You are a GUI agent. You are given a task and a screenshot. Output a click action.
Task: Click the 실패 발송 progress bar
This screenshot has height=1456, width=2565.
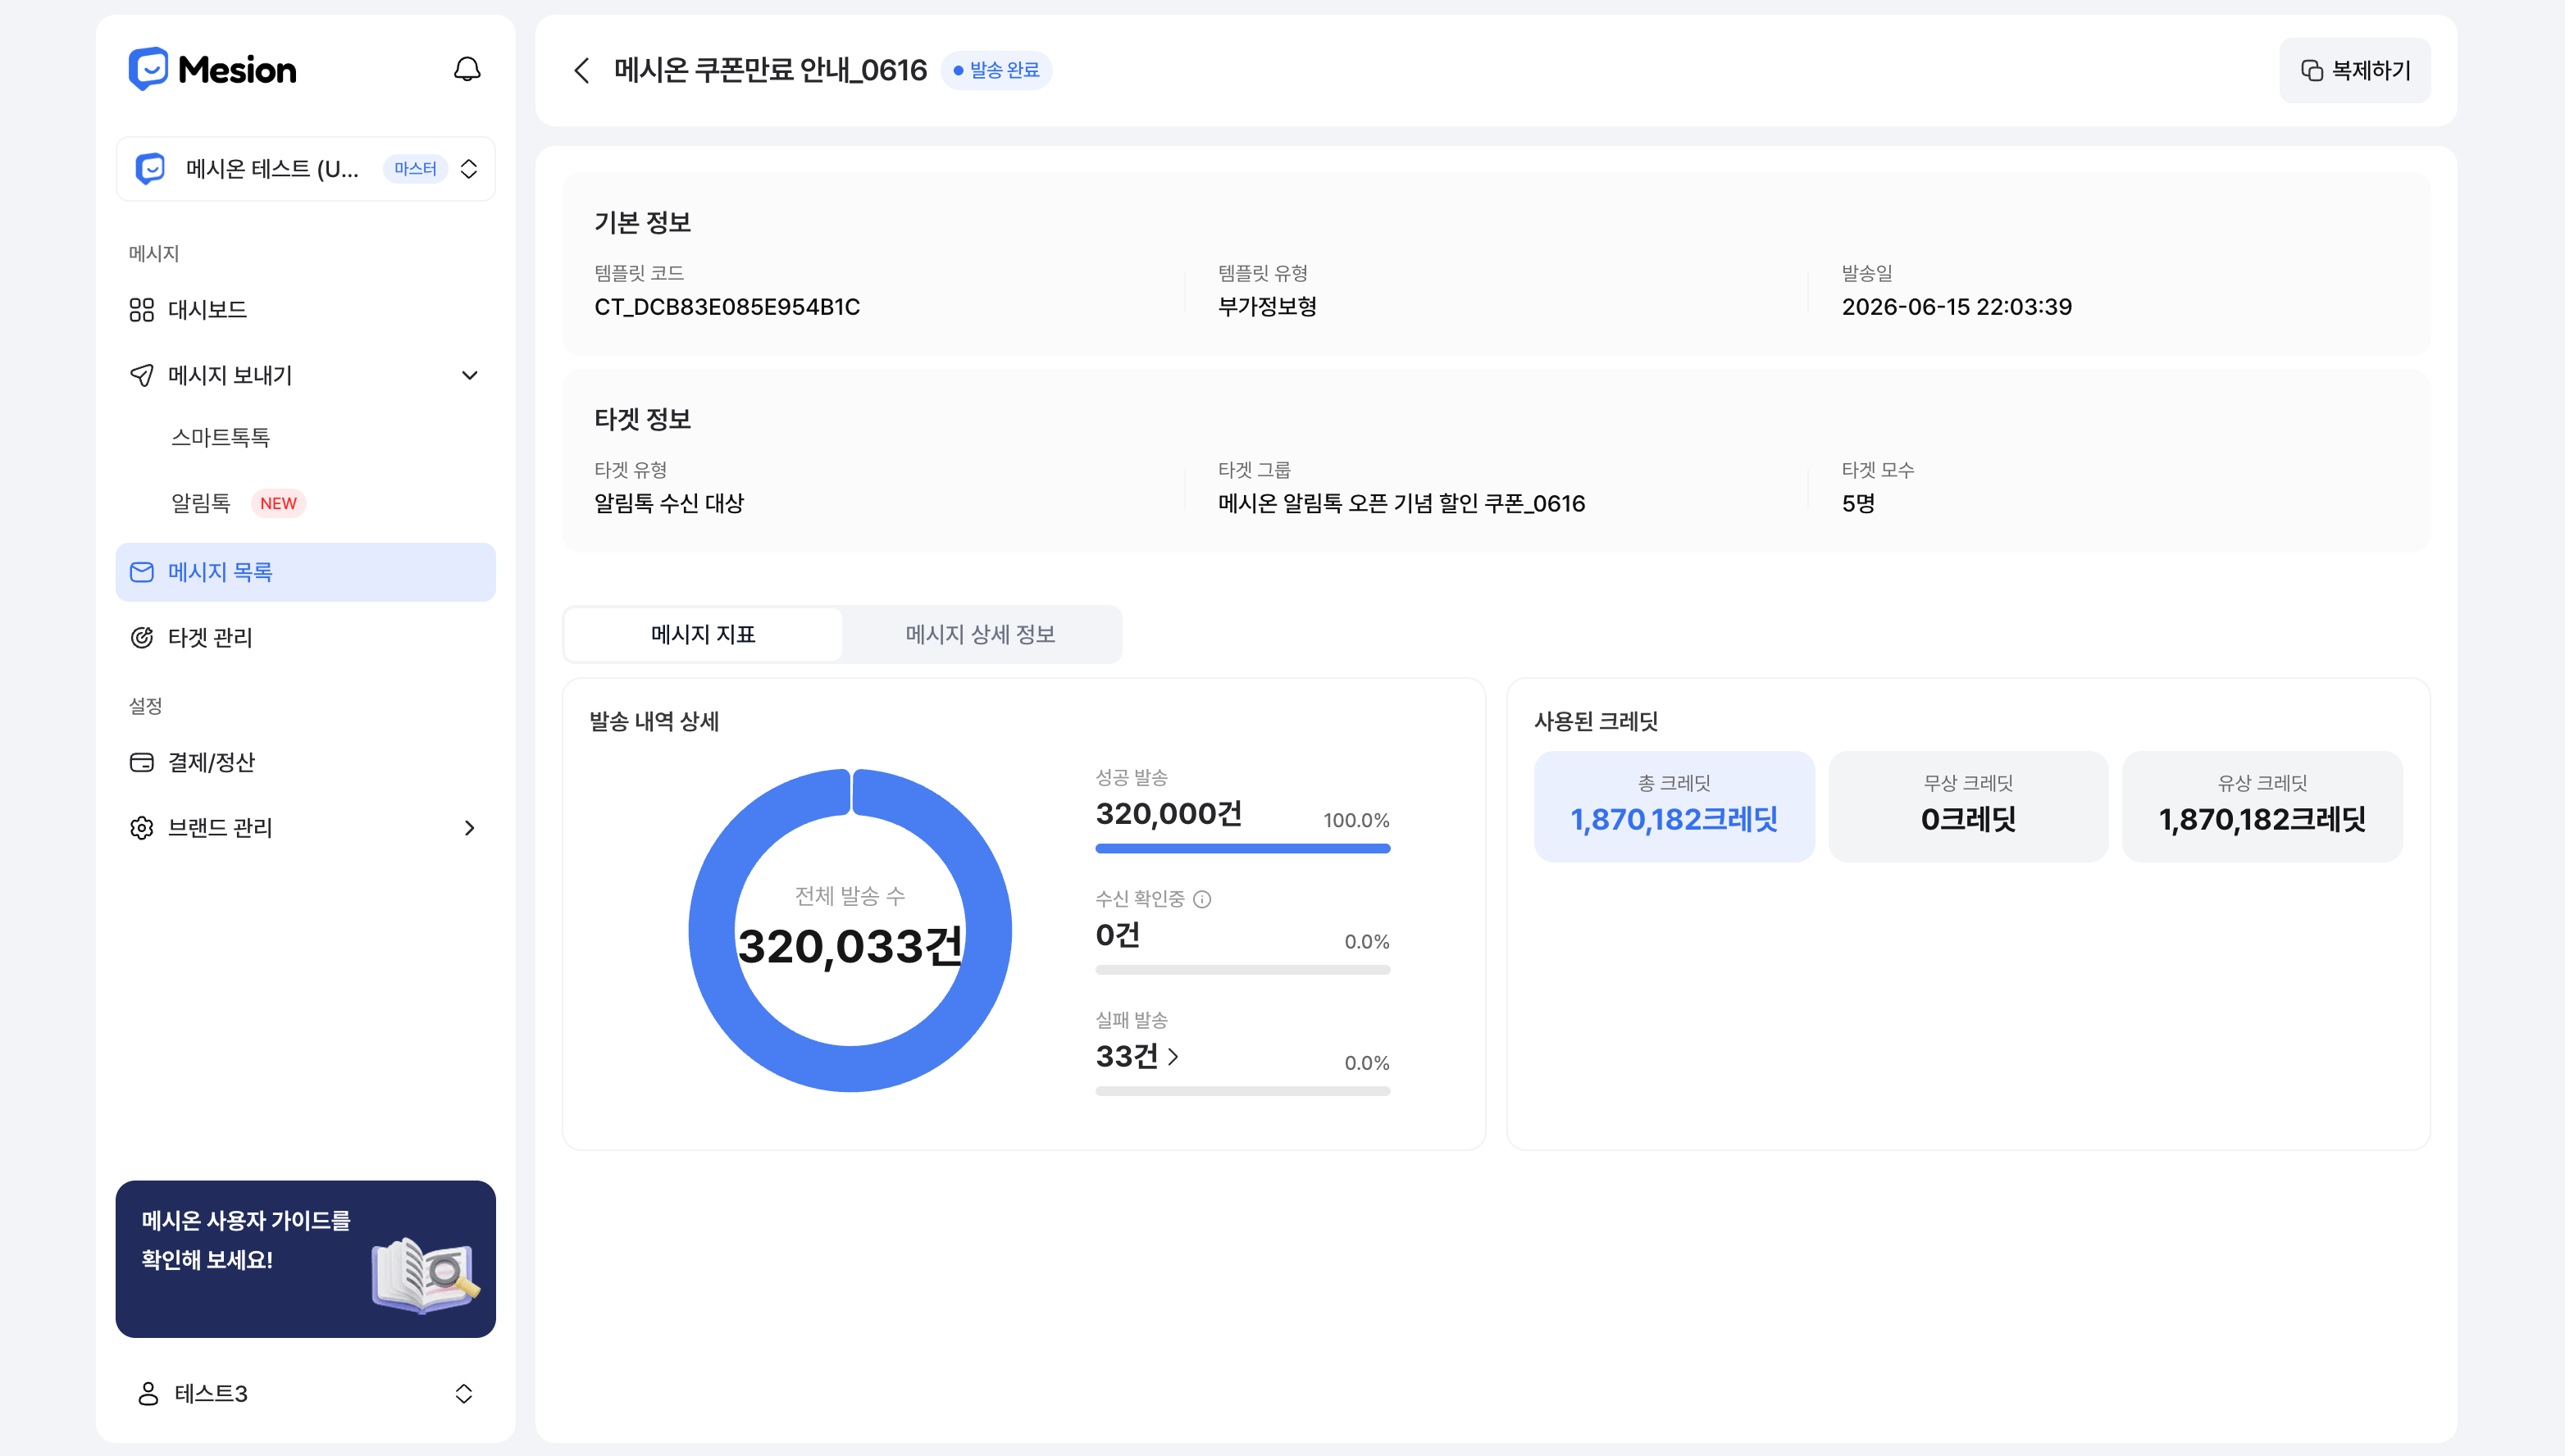1242,1091
